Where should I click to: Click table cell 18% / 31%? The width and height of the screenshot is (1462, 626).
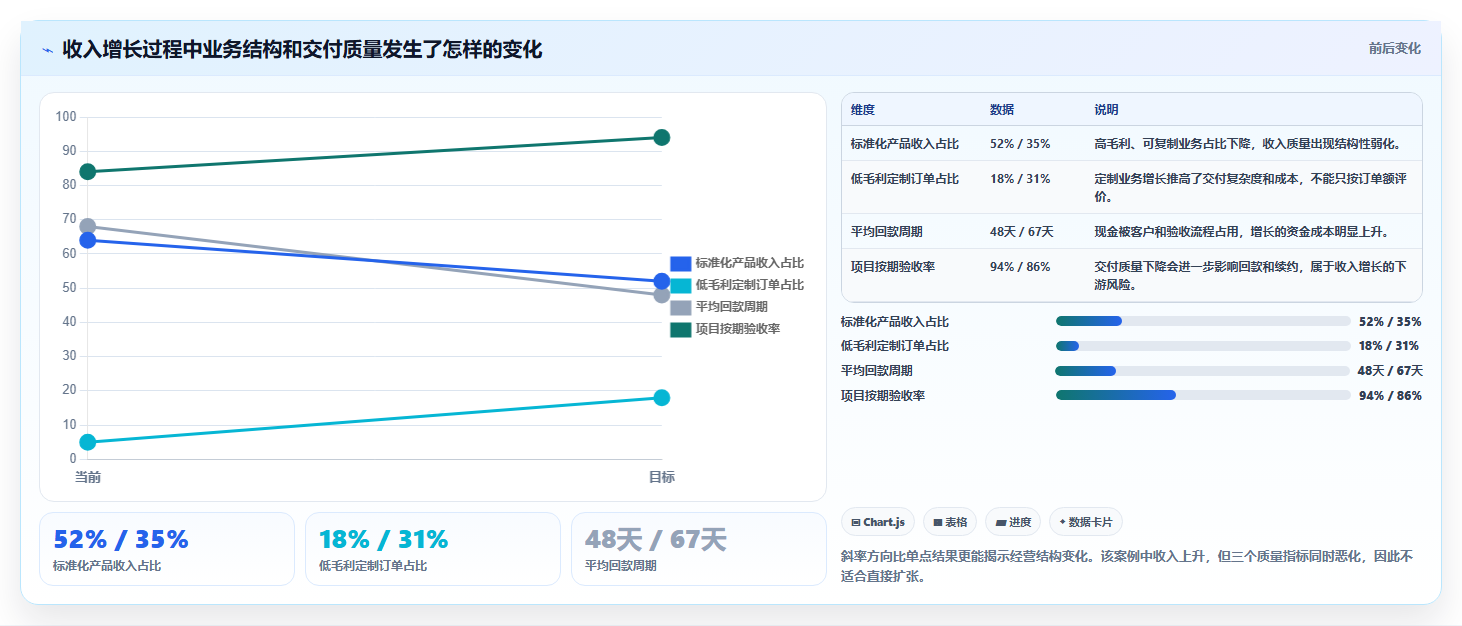point(1020,179)
